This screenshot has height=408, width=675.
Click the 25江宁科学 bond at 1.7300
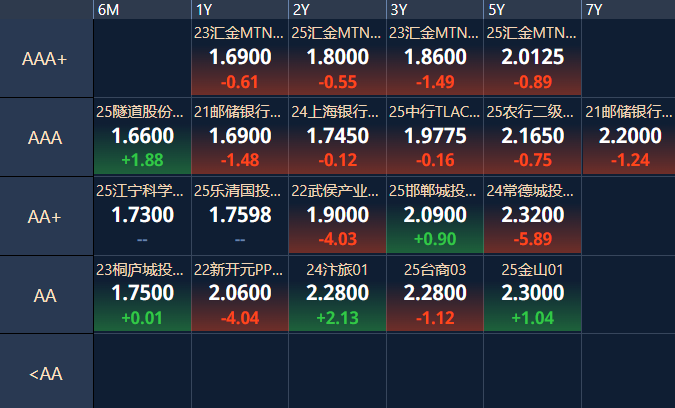[x=142, y=216]
